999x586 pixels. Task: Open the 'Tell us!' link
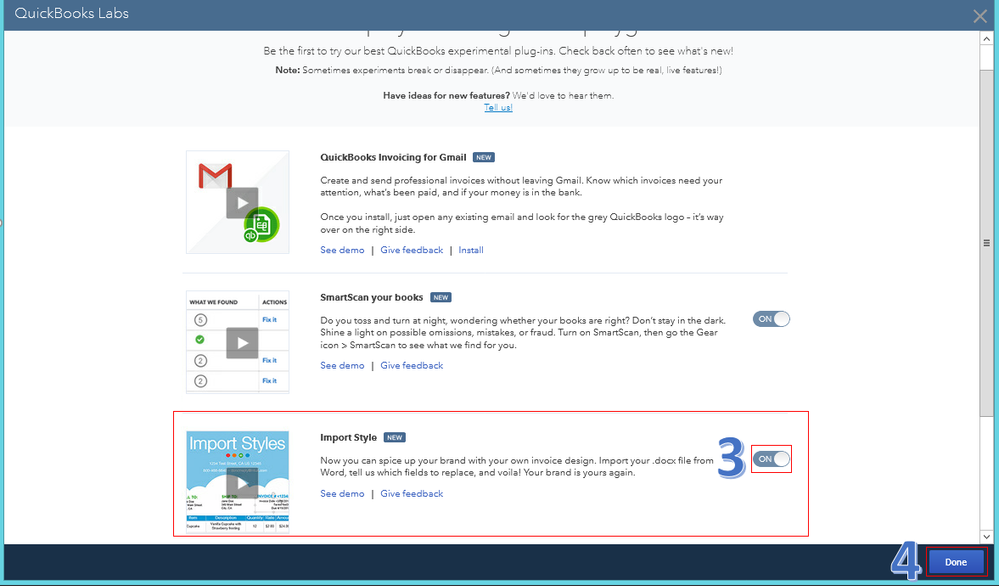click(x=498, y=107)
